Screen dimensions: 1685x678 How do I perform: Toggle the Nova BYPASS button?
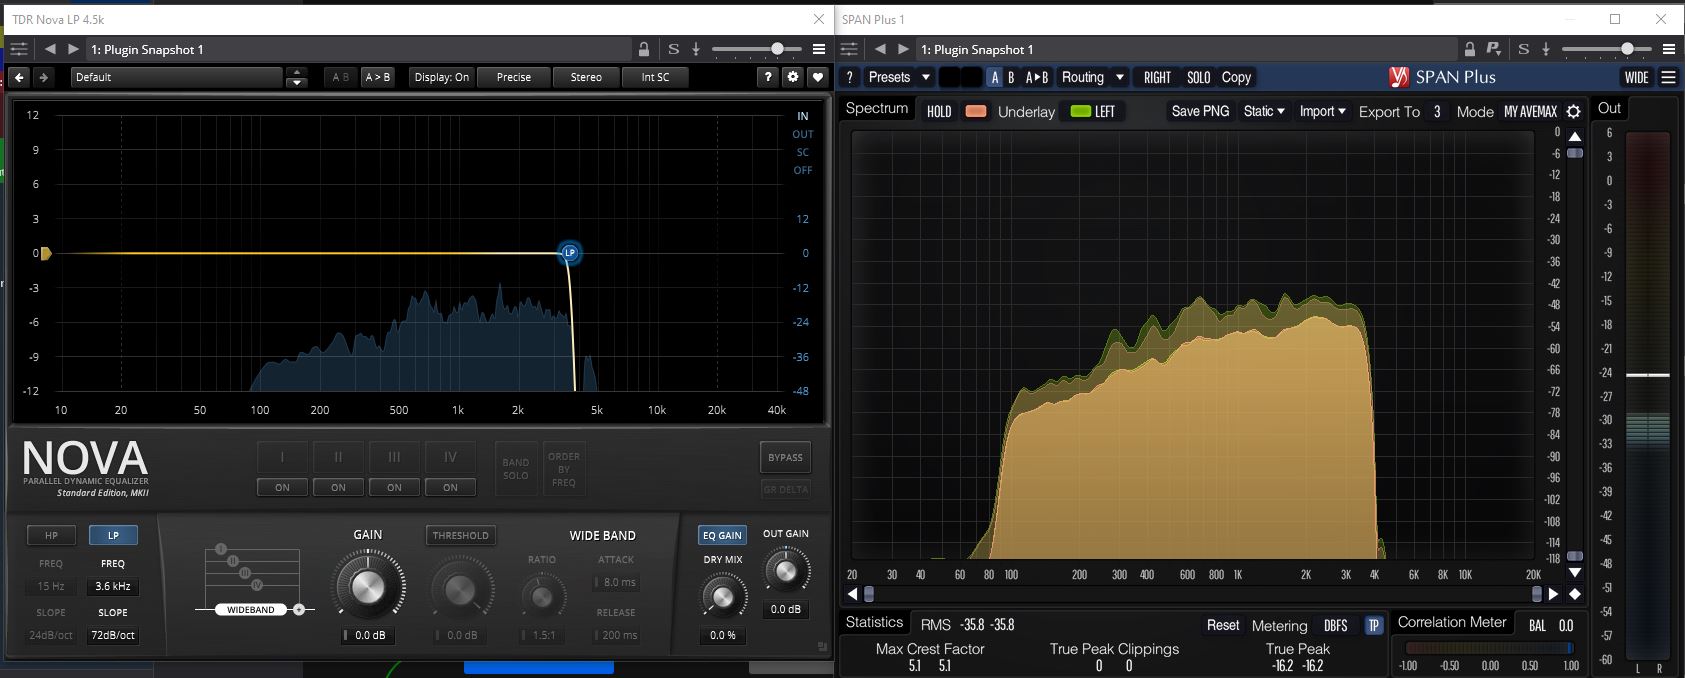(x=785, y=457)
